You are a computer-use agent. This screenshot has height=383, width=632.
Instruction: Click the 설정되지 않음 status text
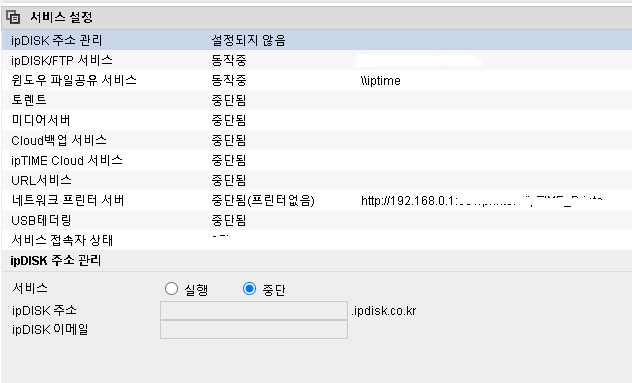249,40
